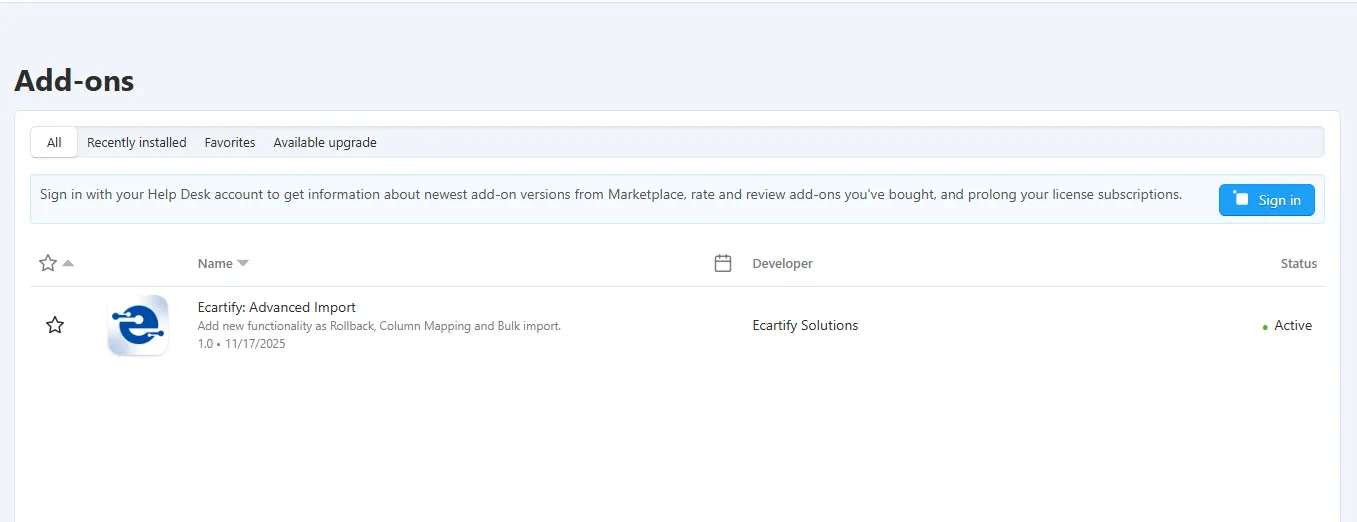
Task: Open the Active status for Ecartify
Action: pos(1287,326)
